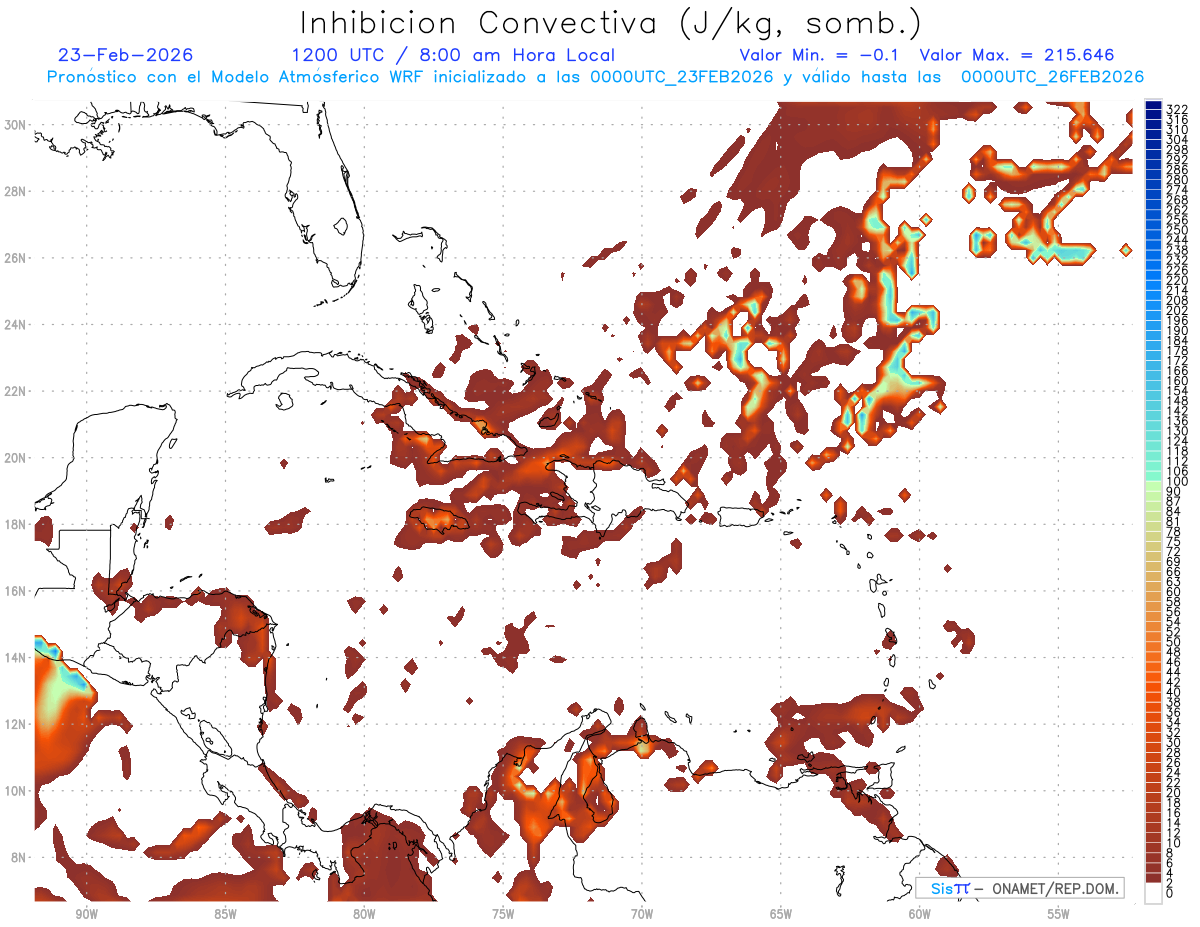
Task: Click the '75W' longitude label
Action: click(x=503, y=914)
